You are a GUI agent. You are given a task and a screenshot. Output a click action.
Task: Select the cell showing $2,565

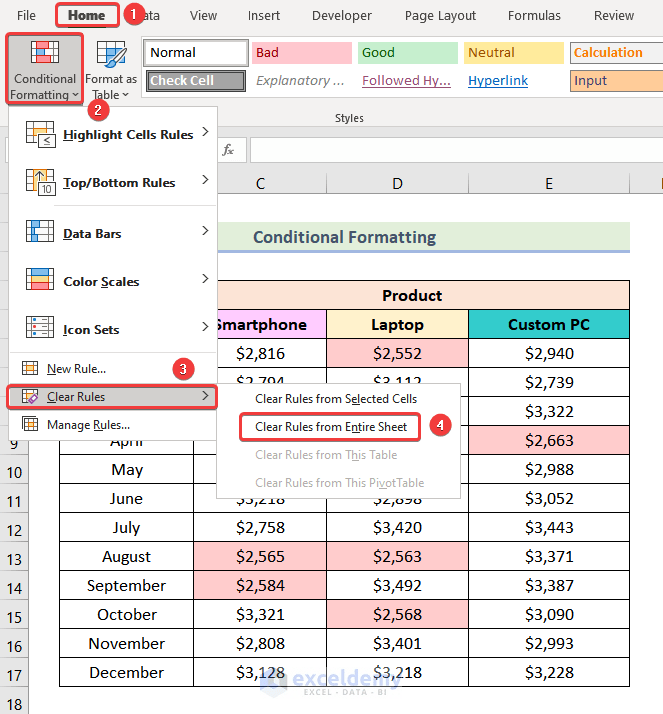[x=260, y=556]
